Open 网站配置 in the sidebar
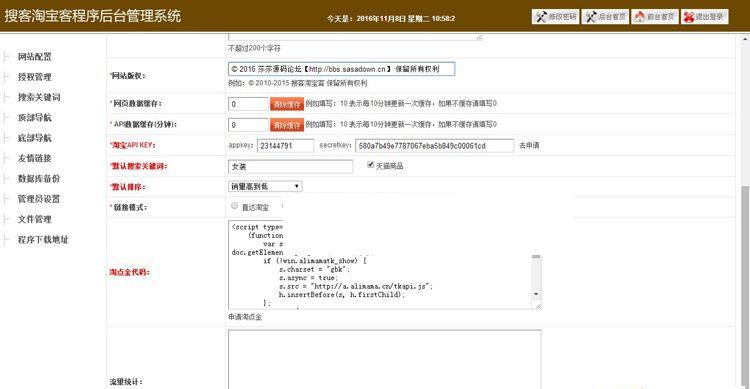750x389 pixels. 34,56
